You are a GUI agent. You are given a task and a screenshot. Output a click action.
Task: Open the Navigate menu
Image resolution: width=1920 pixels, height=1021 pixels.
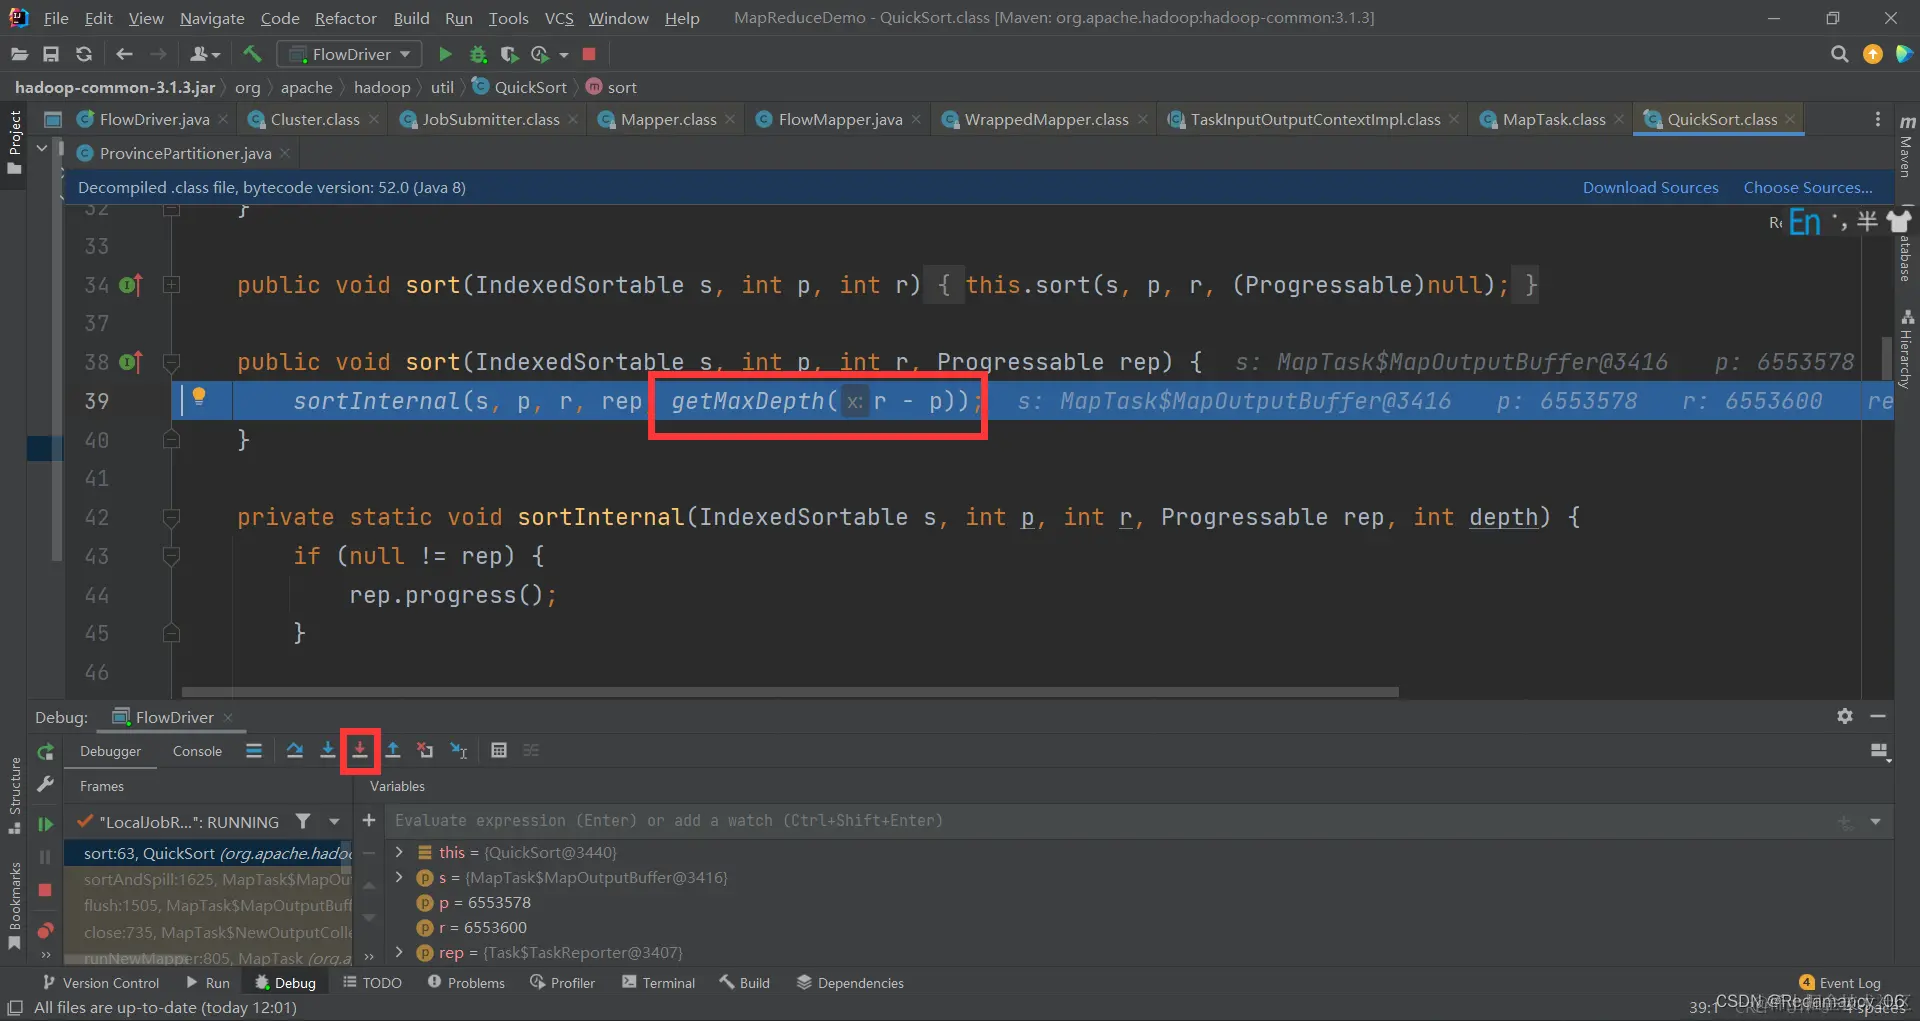212,18
